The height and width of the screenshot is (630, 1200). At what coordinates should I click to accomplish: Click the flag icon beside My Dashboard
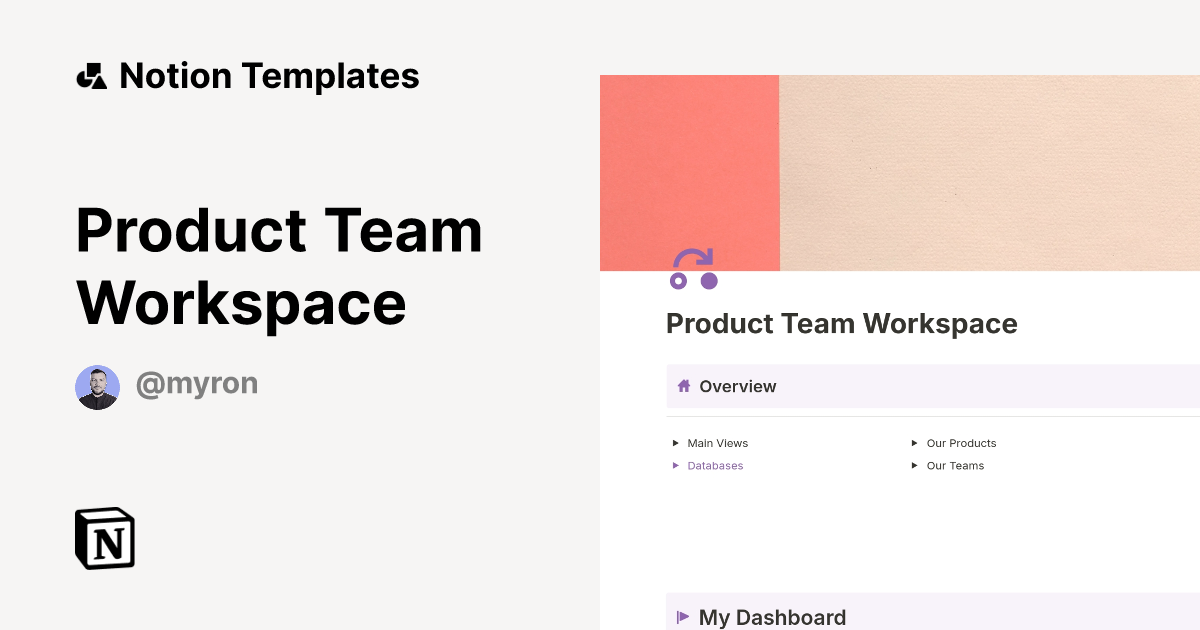point(681,617)
